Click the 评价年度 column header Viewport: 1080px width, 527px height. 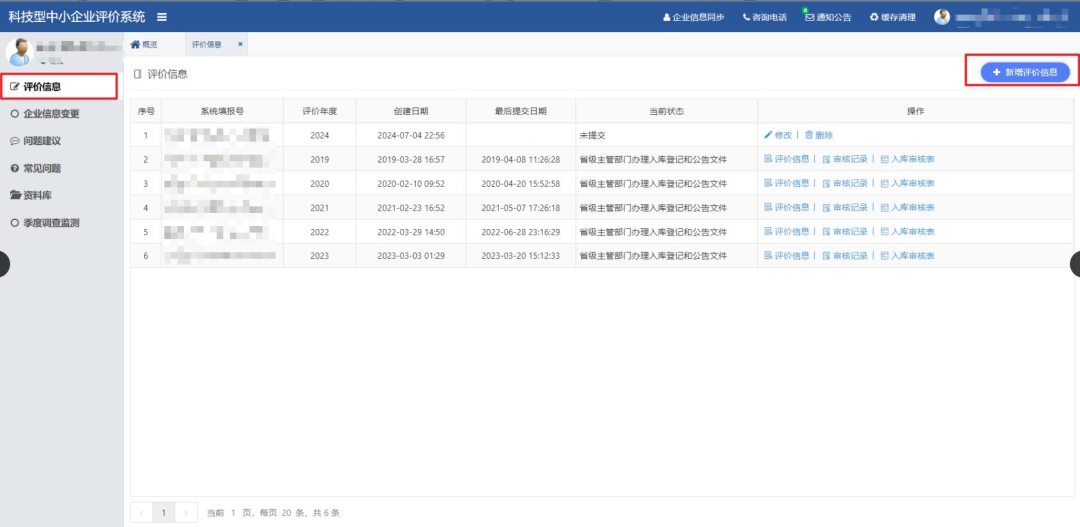[320, 111]
